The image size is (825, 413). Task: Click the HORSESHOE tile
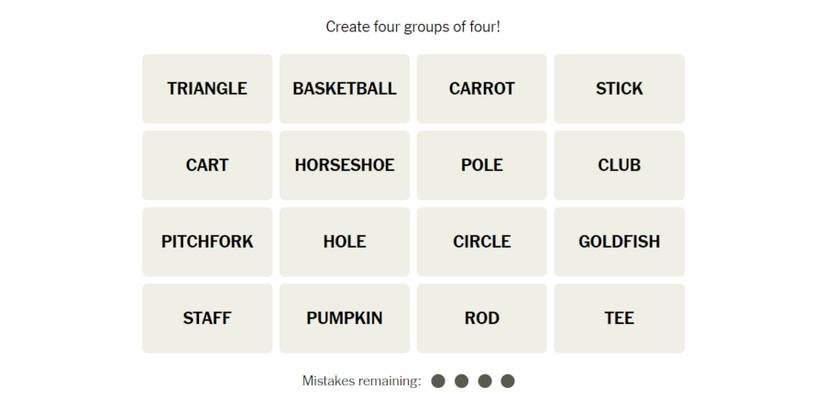(344, 165)
